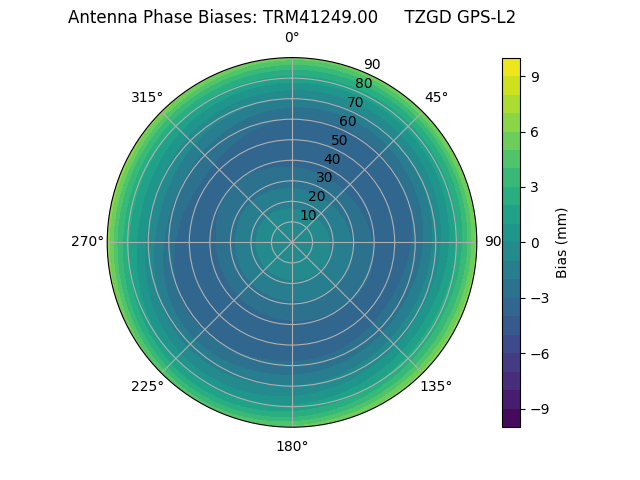The image size is (640, 480).
Task: Click the 45° azimuth label
Action: tap(436, 97)
